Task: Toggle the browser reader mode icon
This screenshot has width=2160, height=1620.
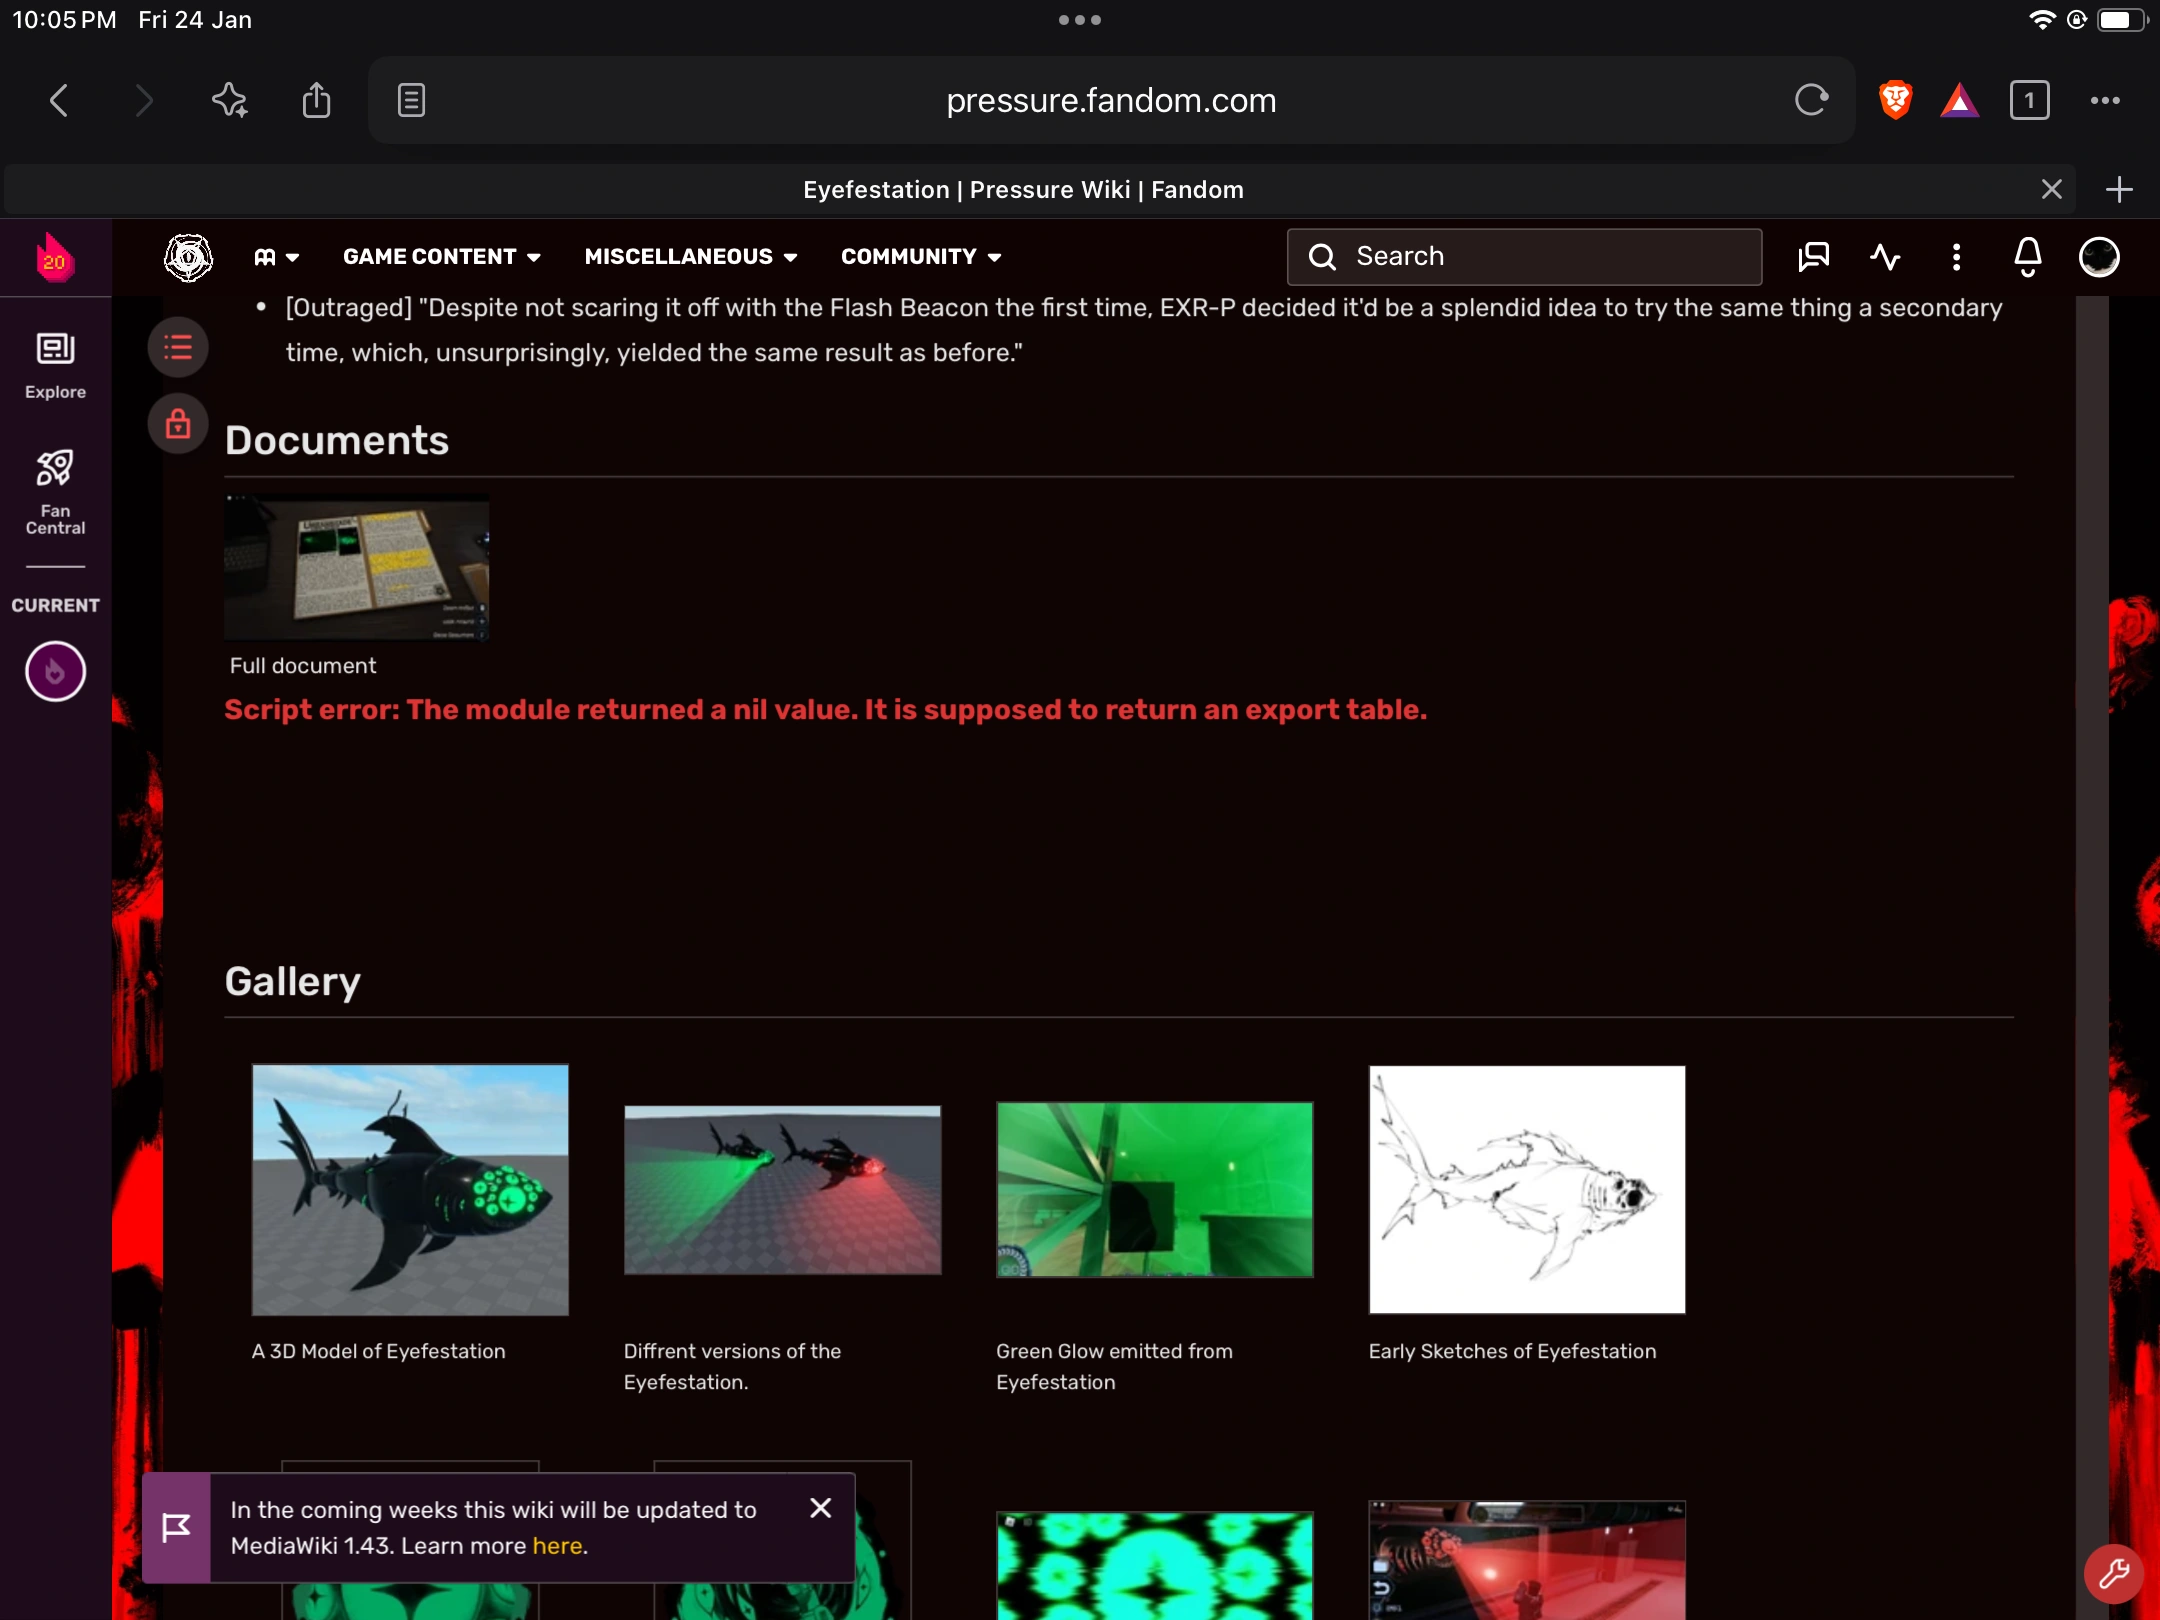Action: coord(411,100)
